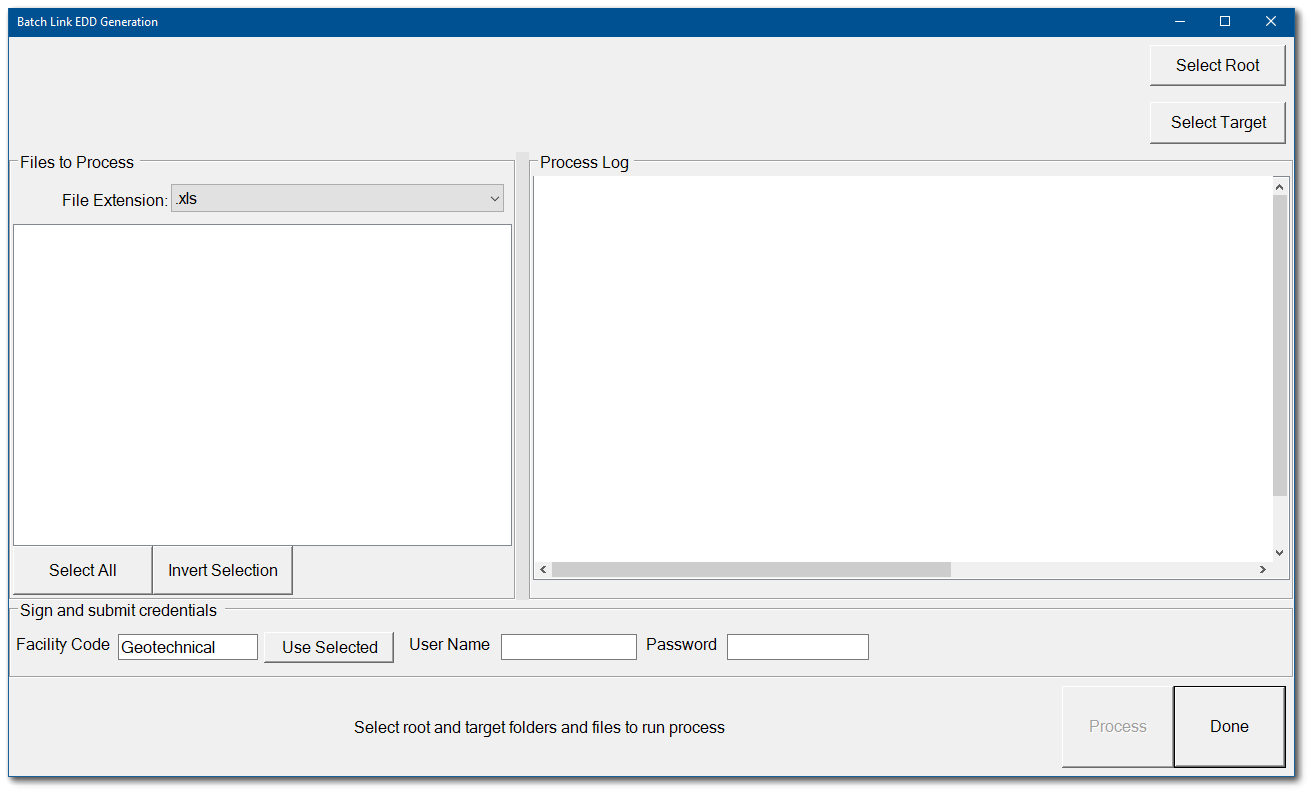Click the disabled Process button

[x=1117, y=727]
